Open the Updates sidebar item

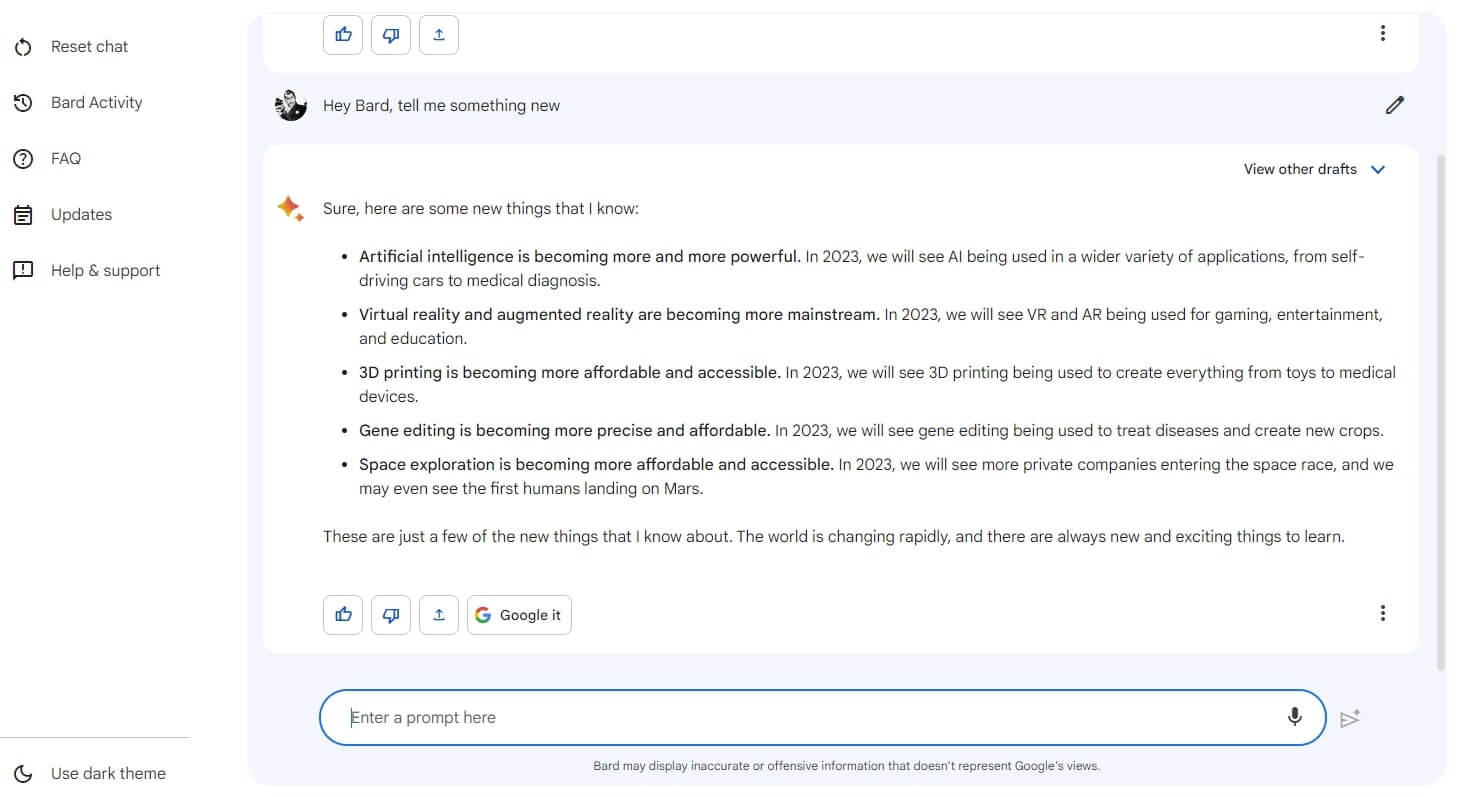point(62,214)
